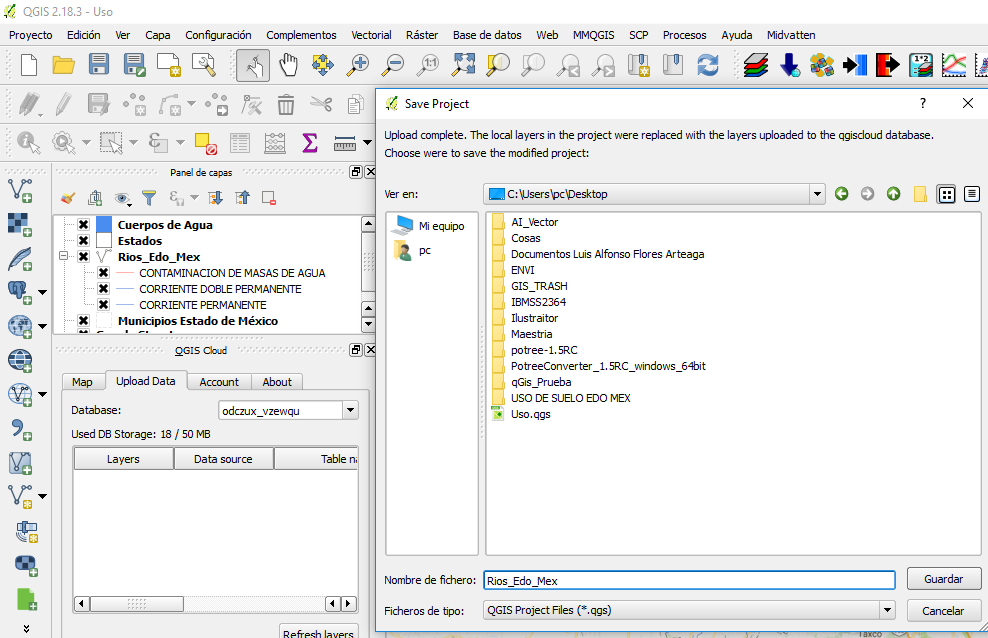The width and height of the screenshot is (988, 638).
Task: Select Mi equipo in dialog sidebar
Action: point(428,225)
